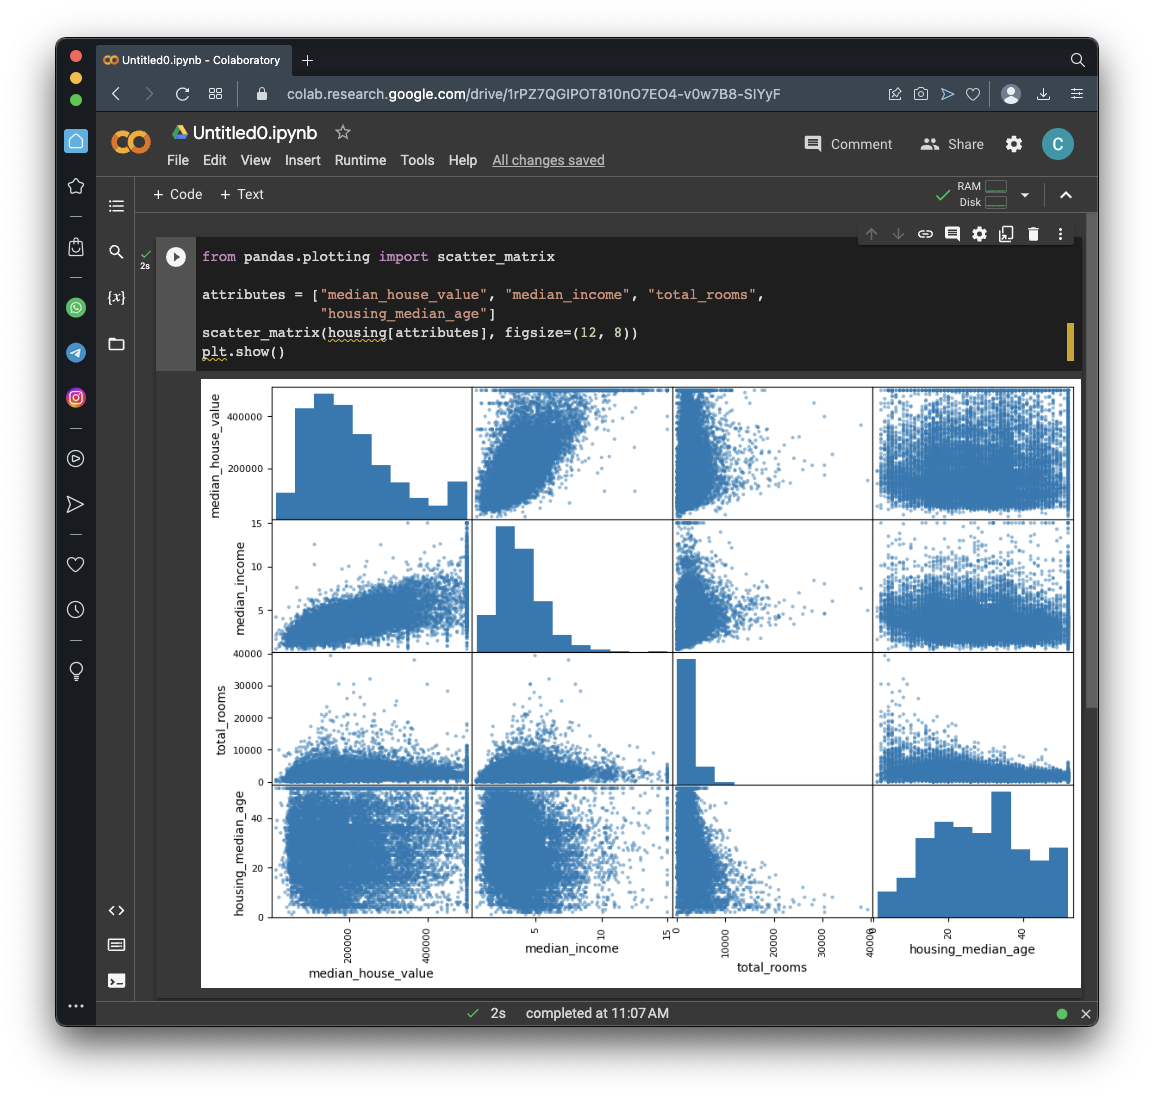Add a new Code cell
1154x1100 pixels.
pyautogui.click(x=177, y=194)
